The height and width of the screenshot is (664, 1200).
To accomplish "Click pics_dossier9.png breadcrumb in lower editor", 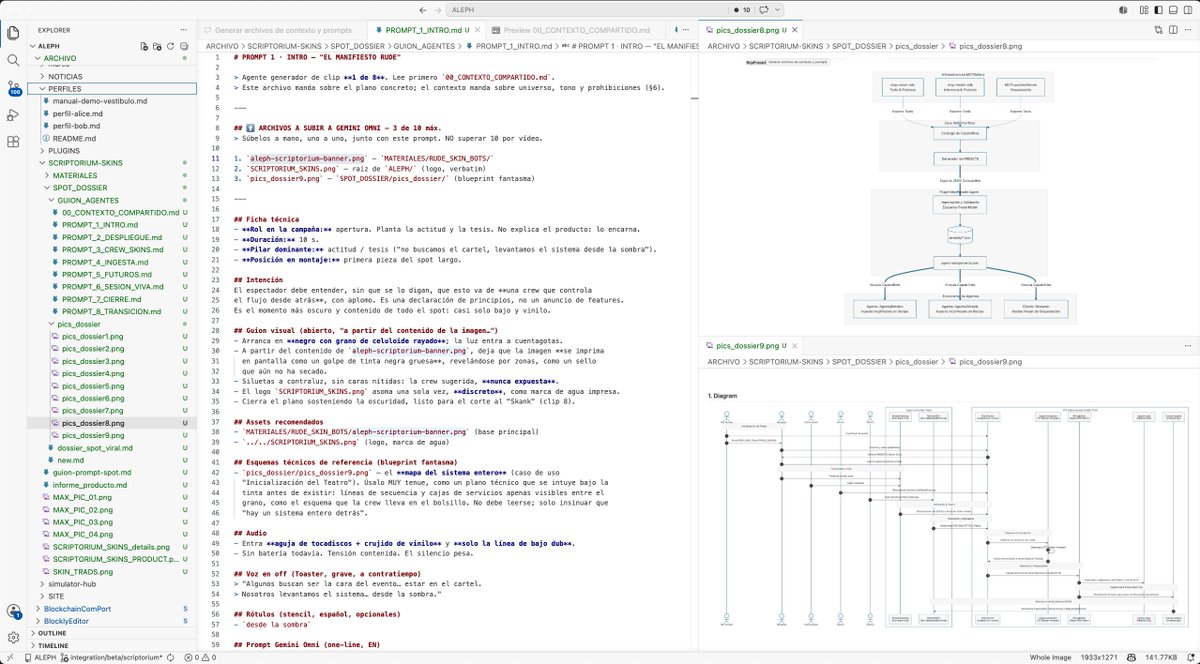I will click(x=990, y=361).
